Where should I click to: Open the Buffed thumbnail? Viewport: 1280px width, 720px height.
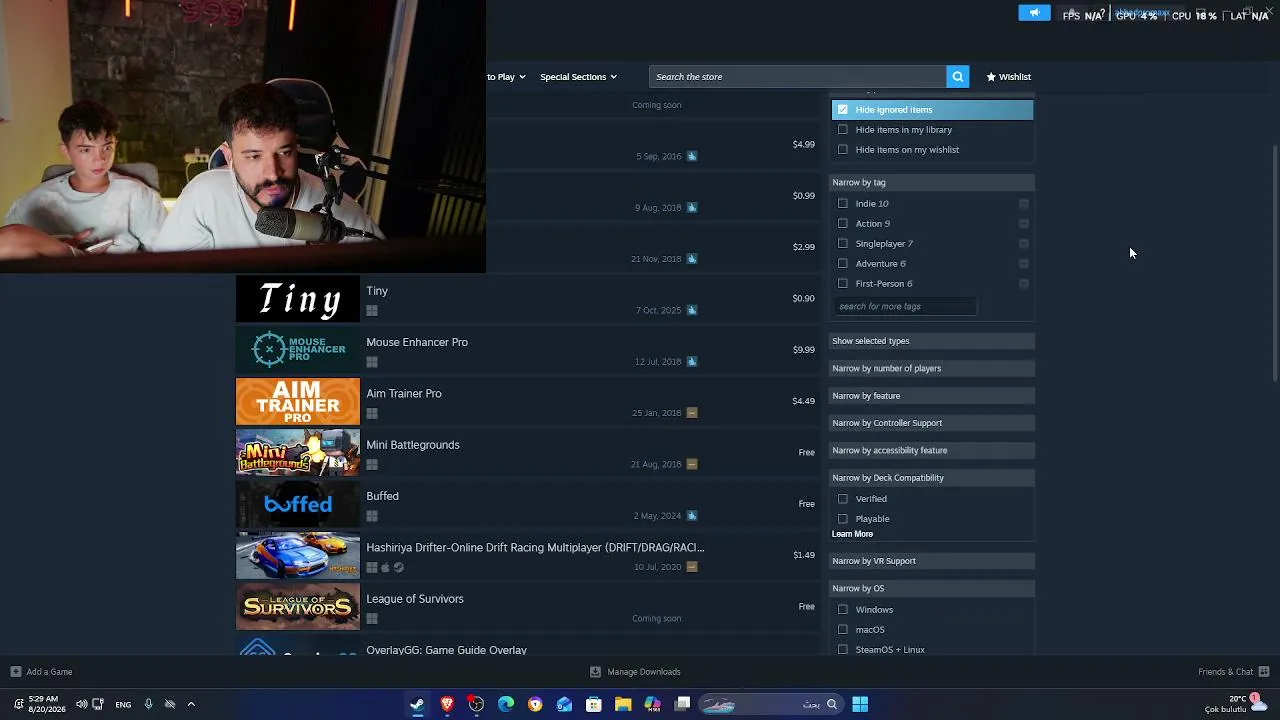click(x=298, y=504)
